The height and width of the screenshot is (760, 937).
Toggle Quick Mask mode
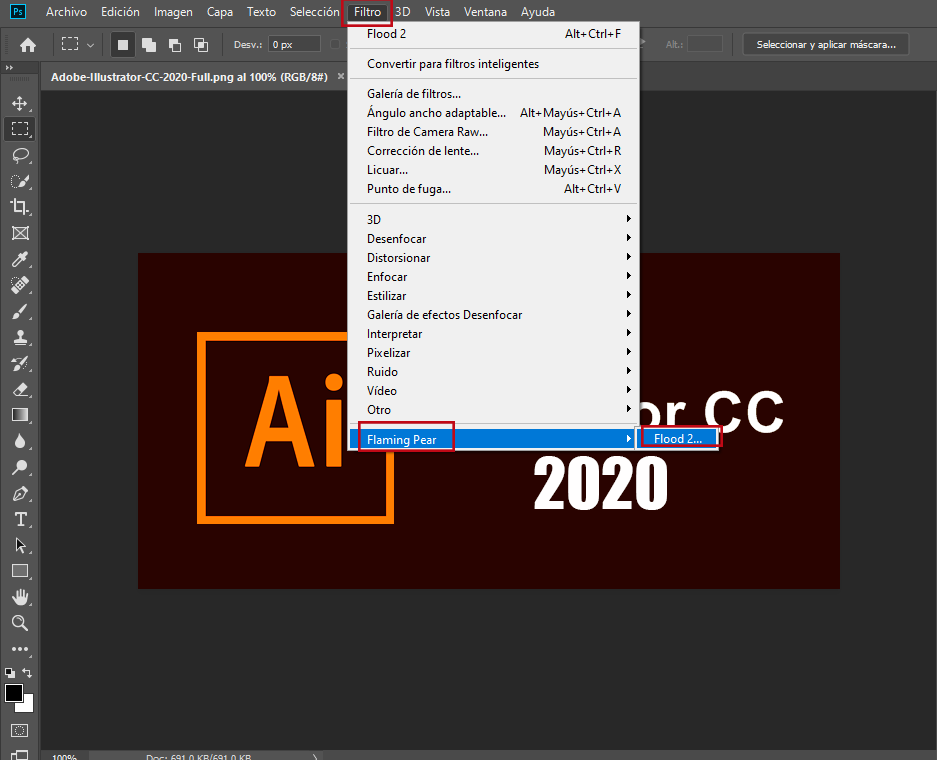click(x=20, y=730)
